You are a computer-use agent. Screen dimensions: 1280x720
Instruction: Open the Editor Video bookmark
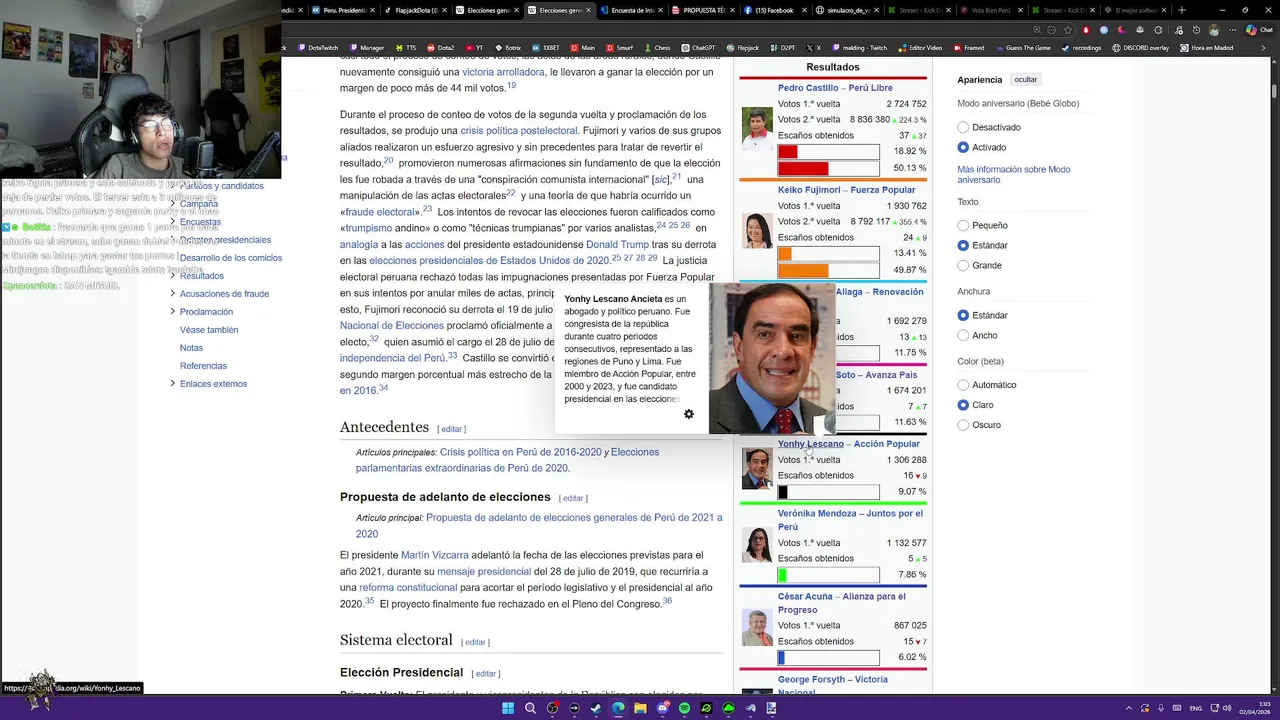[x=920, y=48]
